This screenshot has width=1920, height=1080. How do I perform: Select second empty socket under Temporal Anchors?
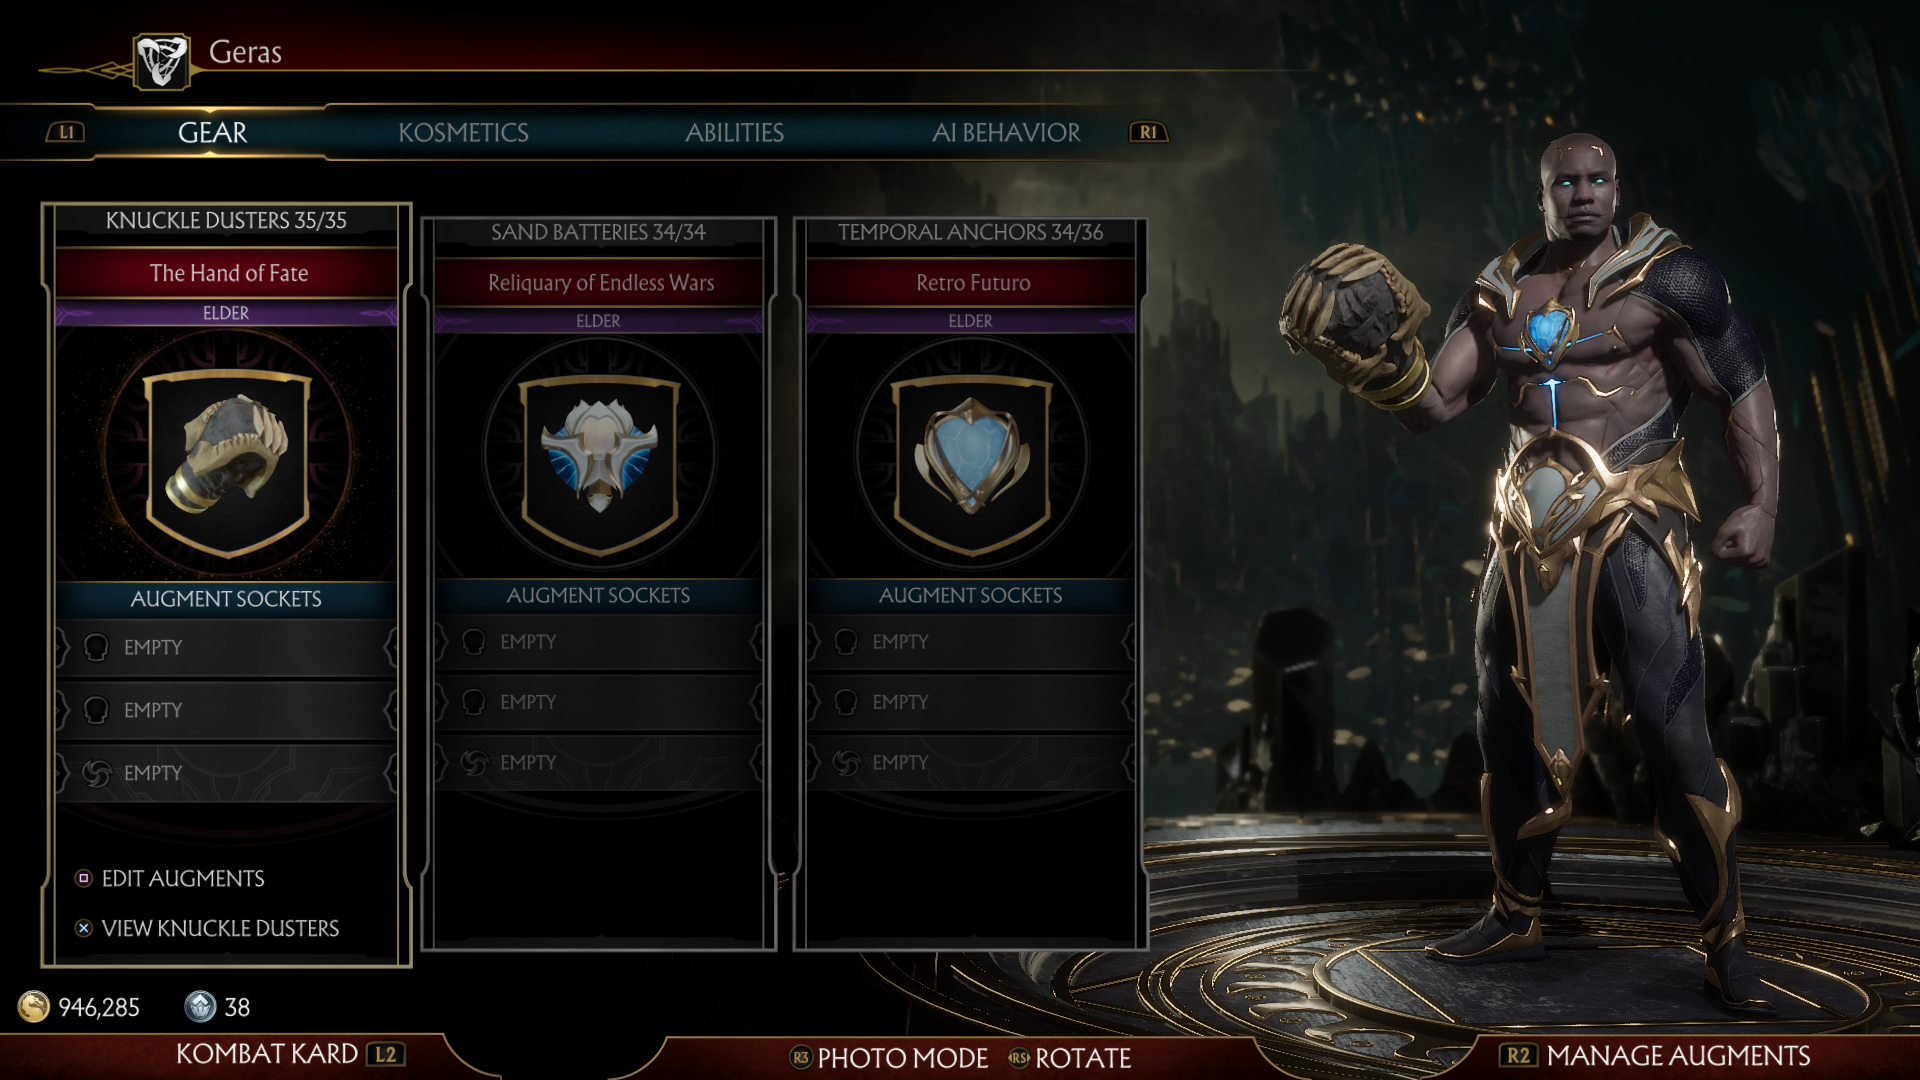click(x=971, y=702)
